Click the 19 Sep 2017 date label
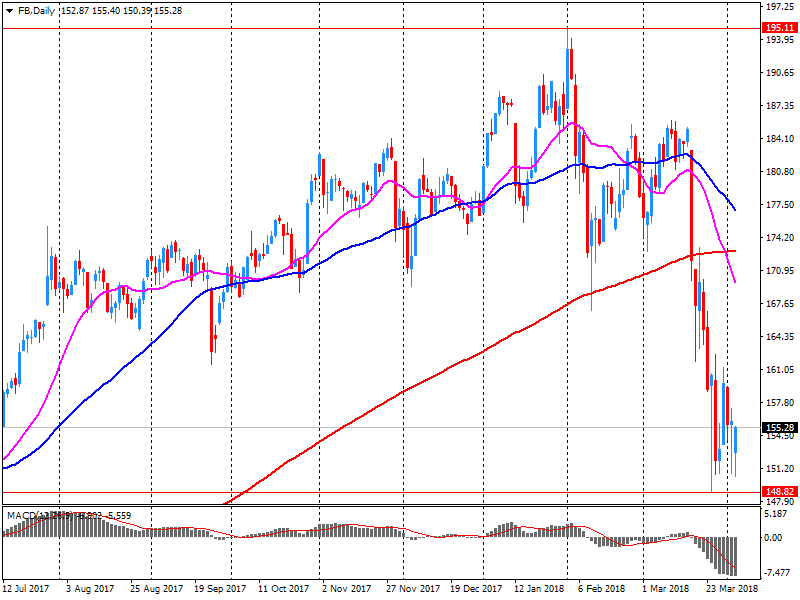The image size is (800, 600). tap(220, 588)
